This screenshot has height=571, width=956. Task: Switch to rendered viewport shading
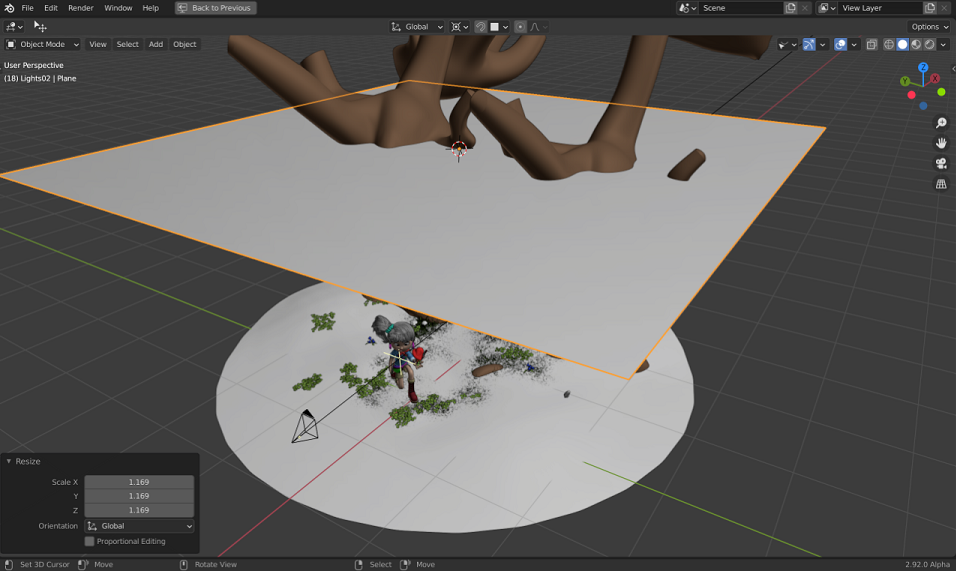coord(929,44)
